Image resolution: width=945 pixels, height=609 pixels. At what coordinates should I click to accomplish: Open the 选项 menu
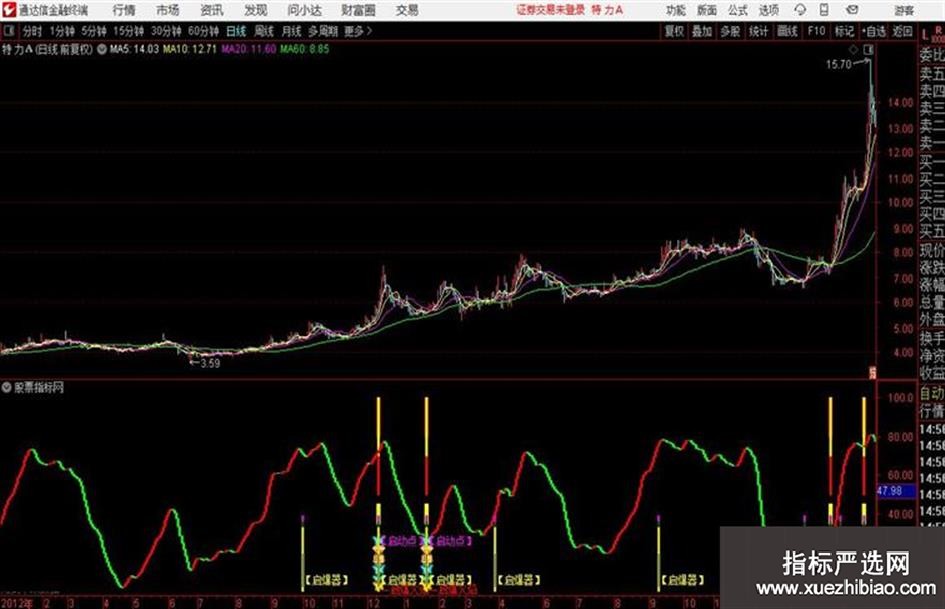point(768,10)
